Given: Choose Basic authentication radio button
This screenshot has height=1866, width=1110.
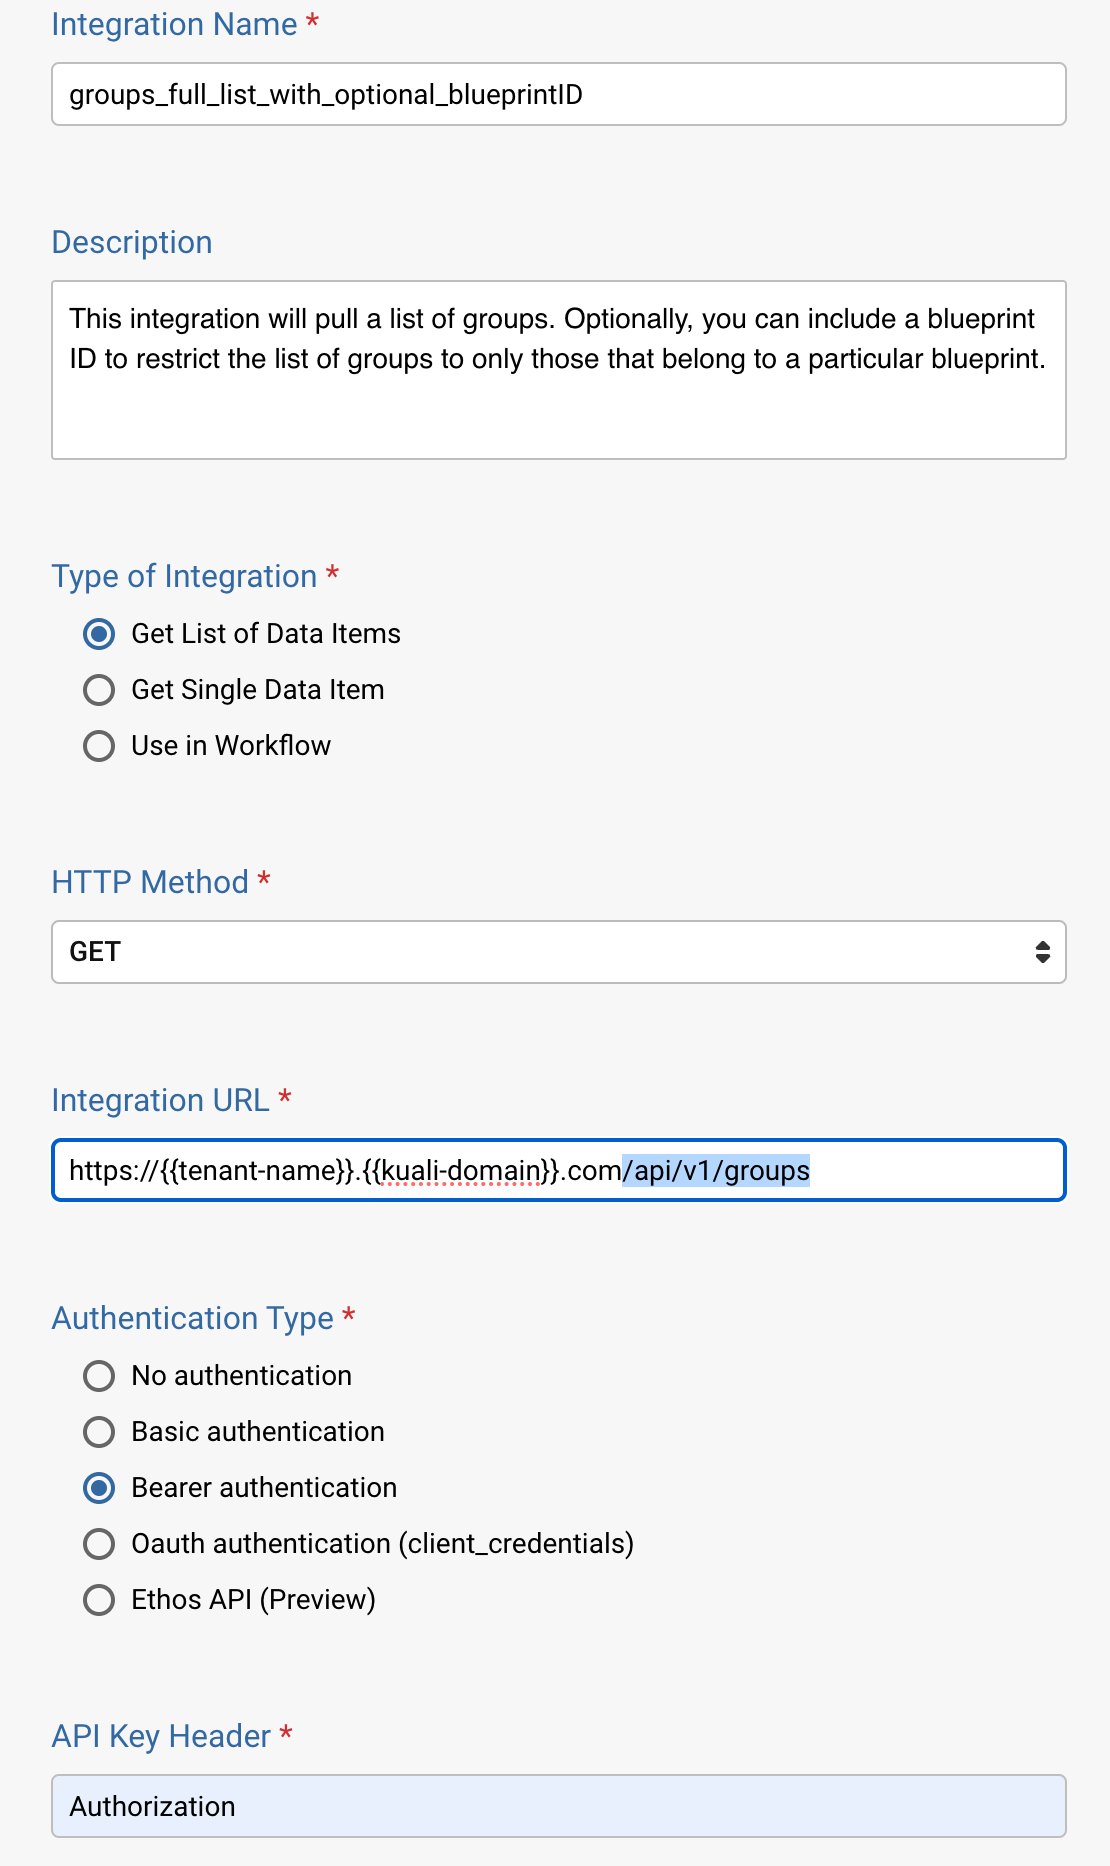Looking at the screenshot, I should (x=99, y=1432).
